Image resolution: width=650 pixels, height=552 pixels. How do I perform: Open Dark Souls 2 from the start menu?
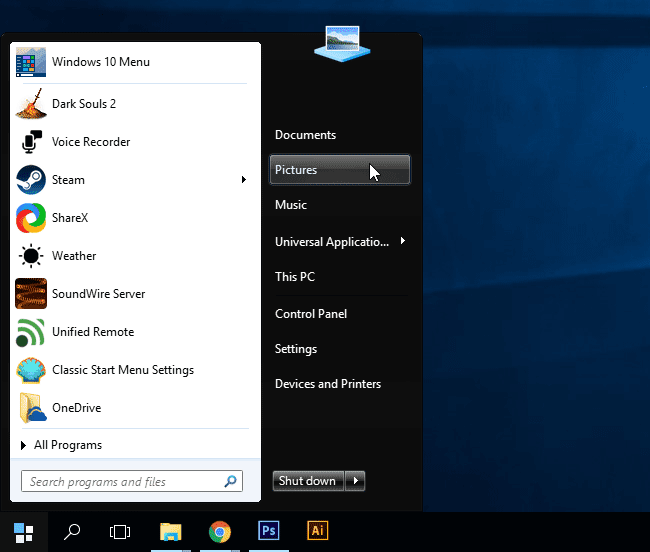(x=84, y=104)
